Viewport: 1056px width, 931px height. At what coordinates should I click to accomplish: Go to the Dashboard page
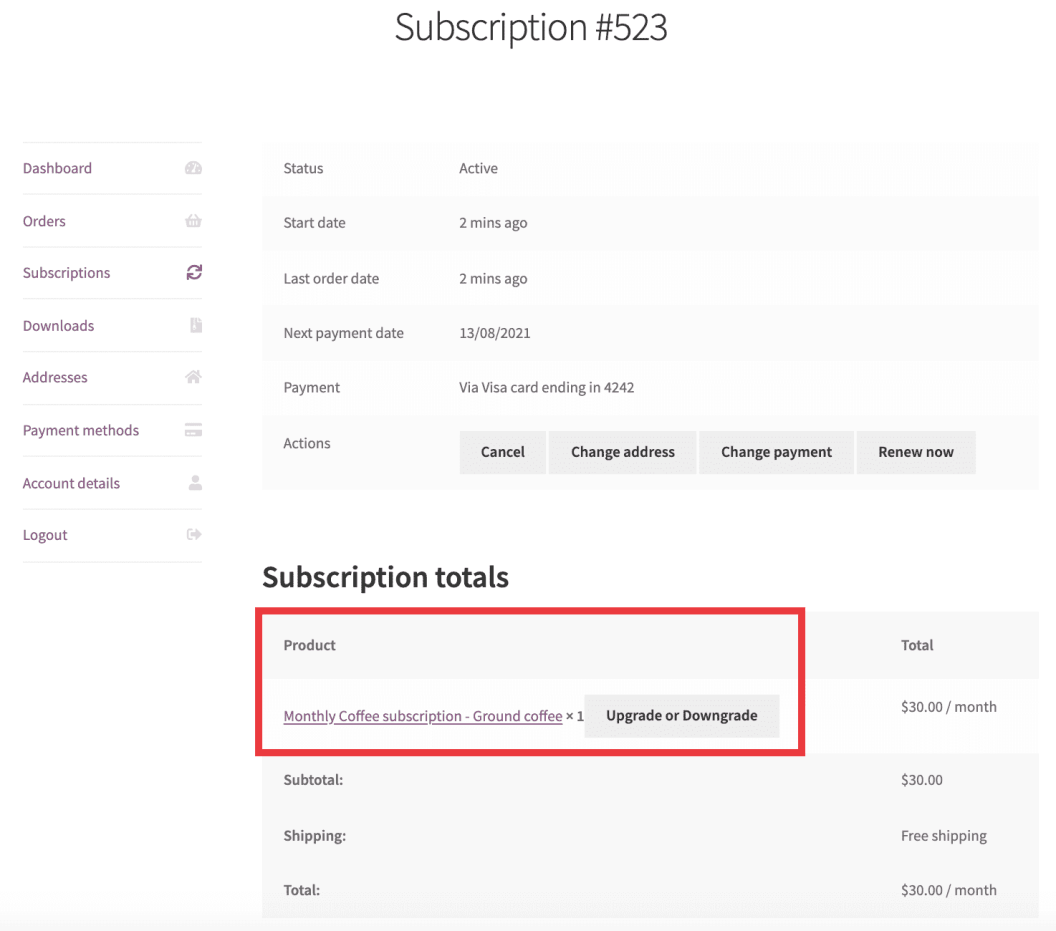click(x=57, y=168)
